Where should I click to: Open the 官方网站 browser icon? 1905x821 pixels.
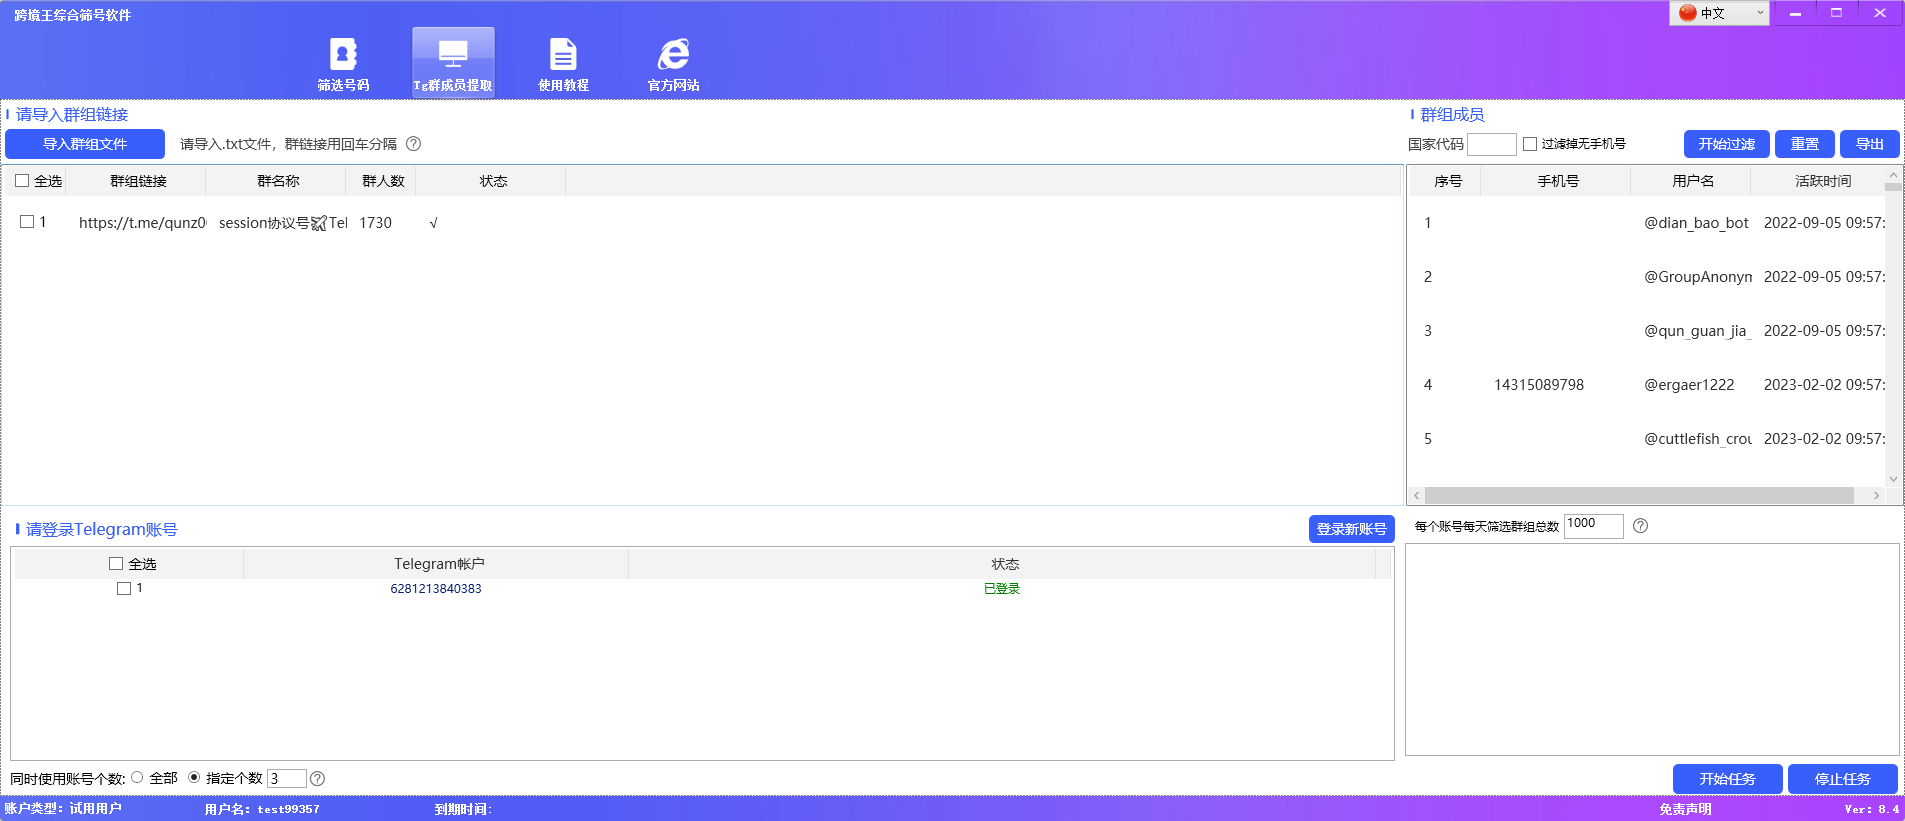pos(673,55)
